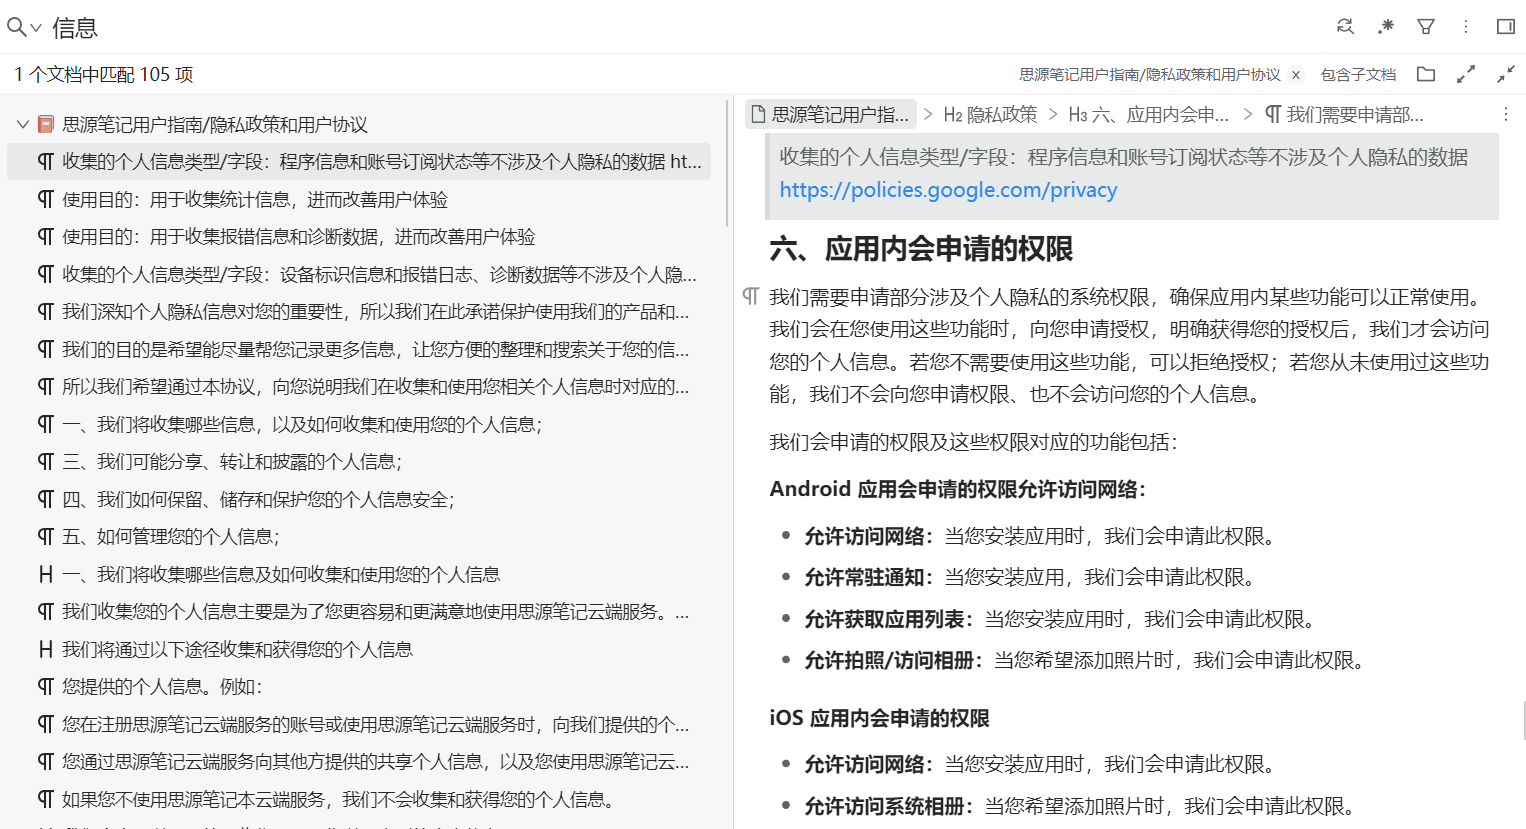Open the search type filter funnel icon
Viewport: 1526px width, 829px height.
(x=1426, y=27)
